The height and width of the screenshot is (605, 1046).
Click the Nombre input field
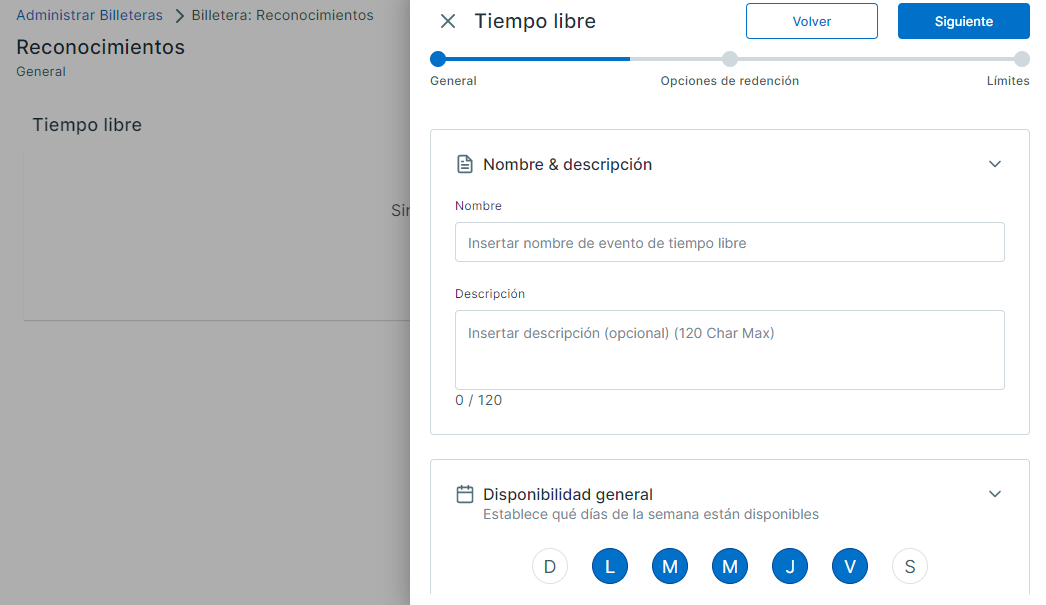point(729,242)
